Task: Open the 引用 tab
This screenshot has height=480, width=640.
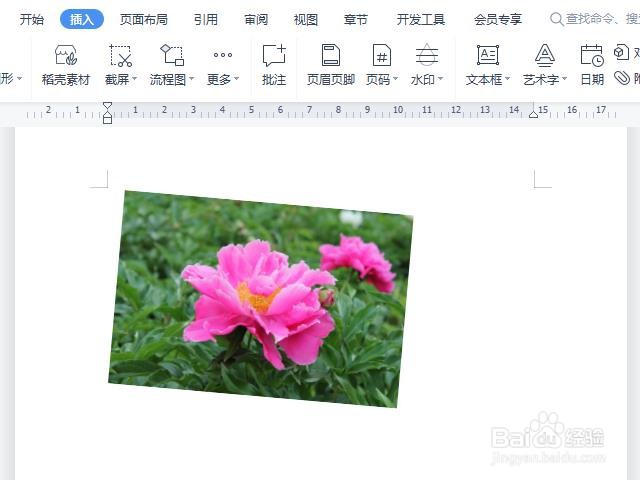Action: [x=206, y=19]
